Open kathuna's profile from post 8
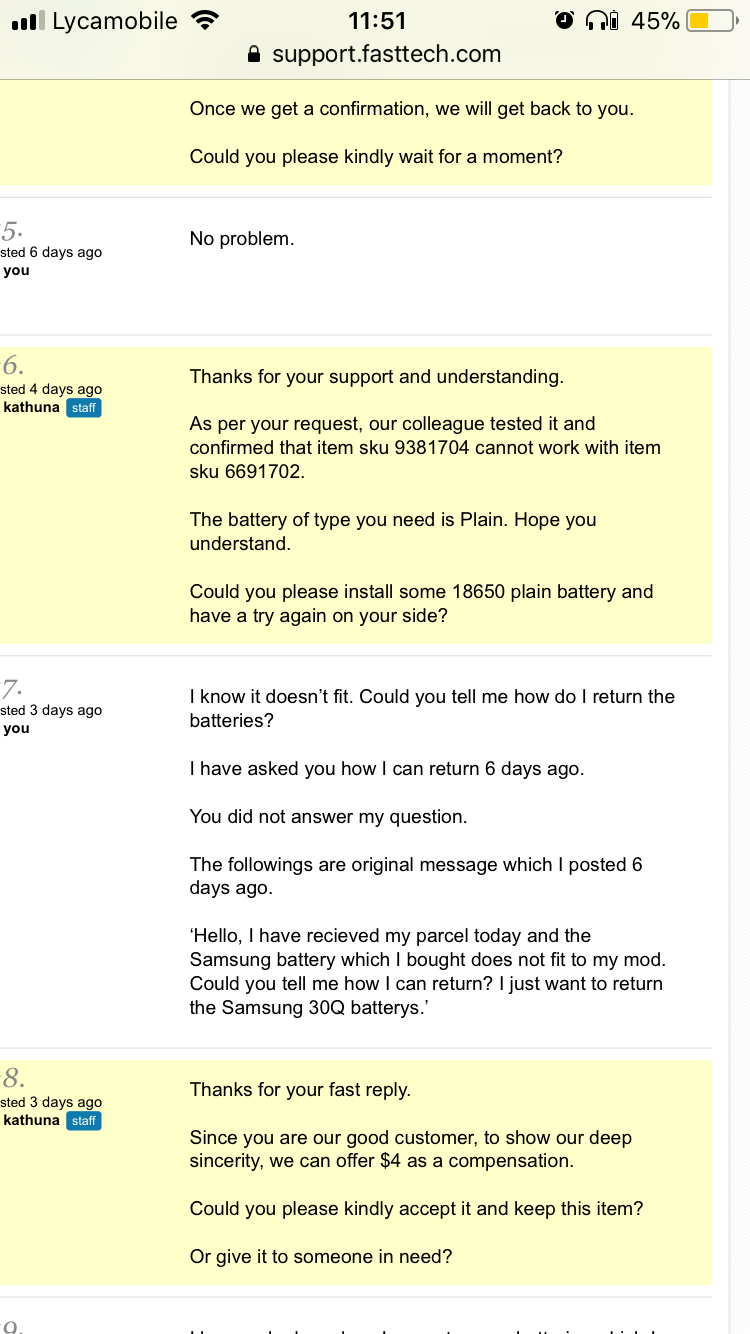Viewport: 750px width, 1334px height. tap(32, 1120)
